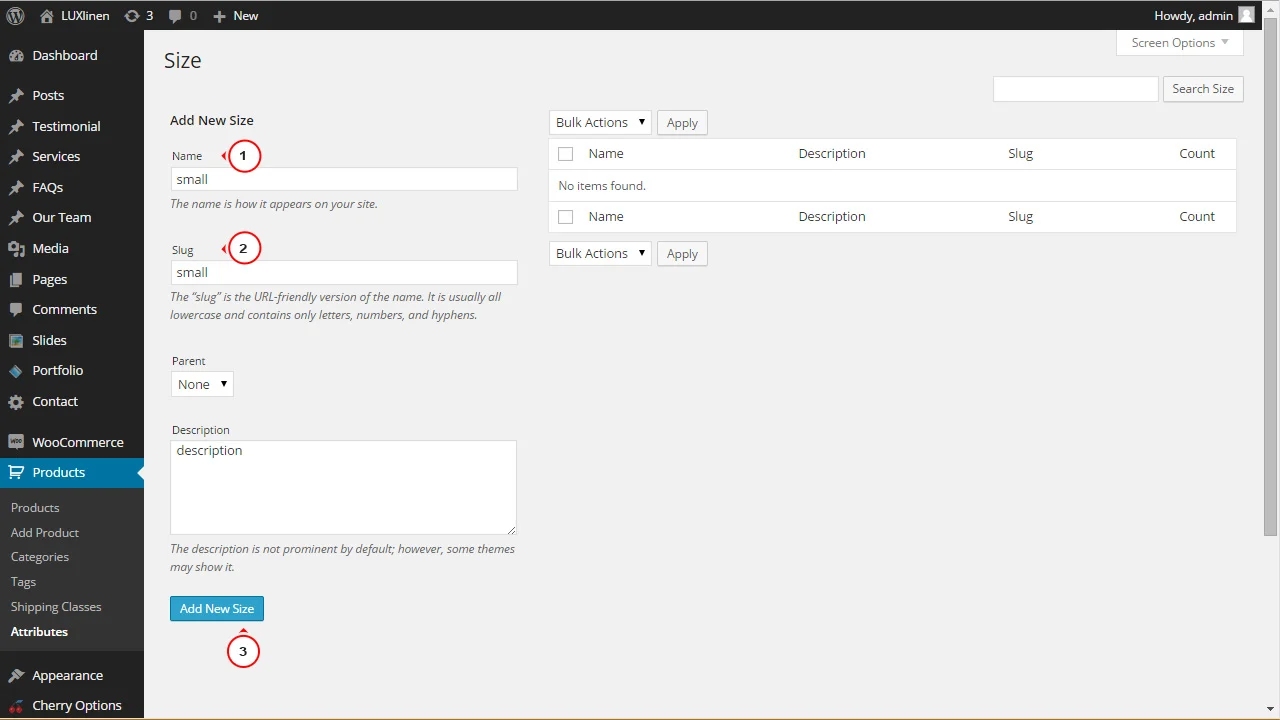This screenshot has height=720, width=1280.
Task: Open the Parent dropdown
Action: (202, 385)
